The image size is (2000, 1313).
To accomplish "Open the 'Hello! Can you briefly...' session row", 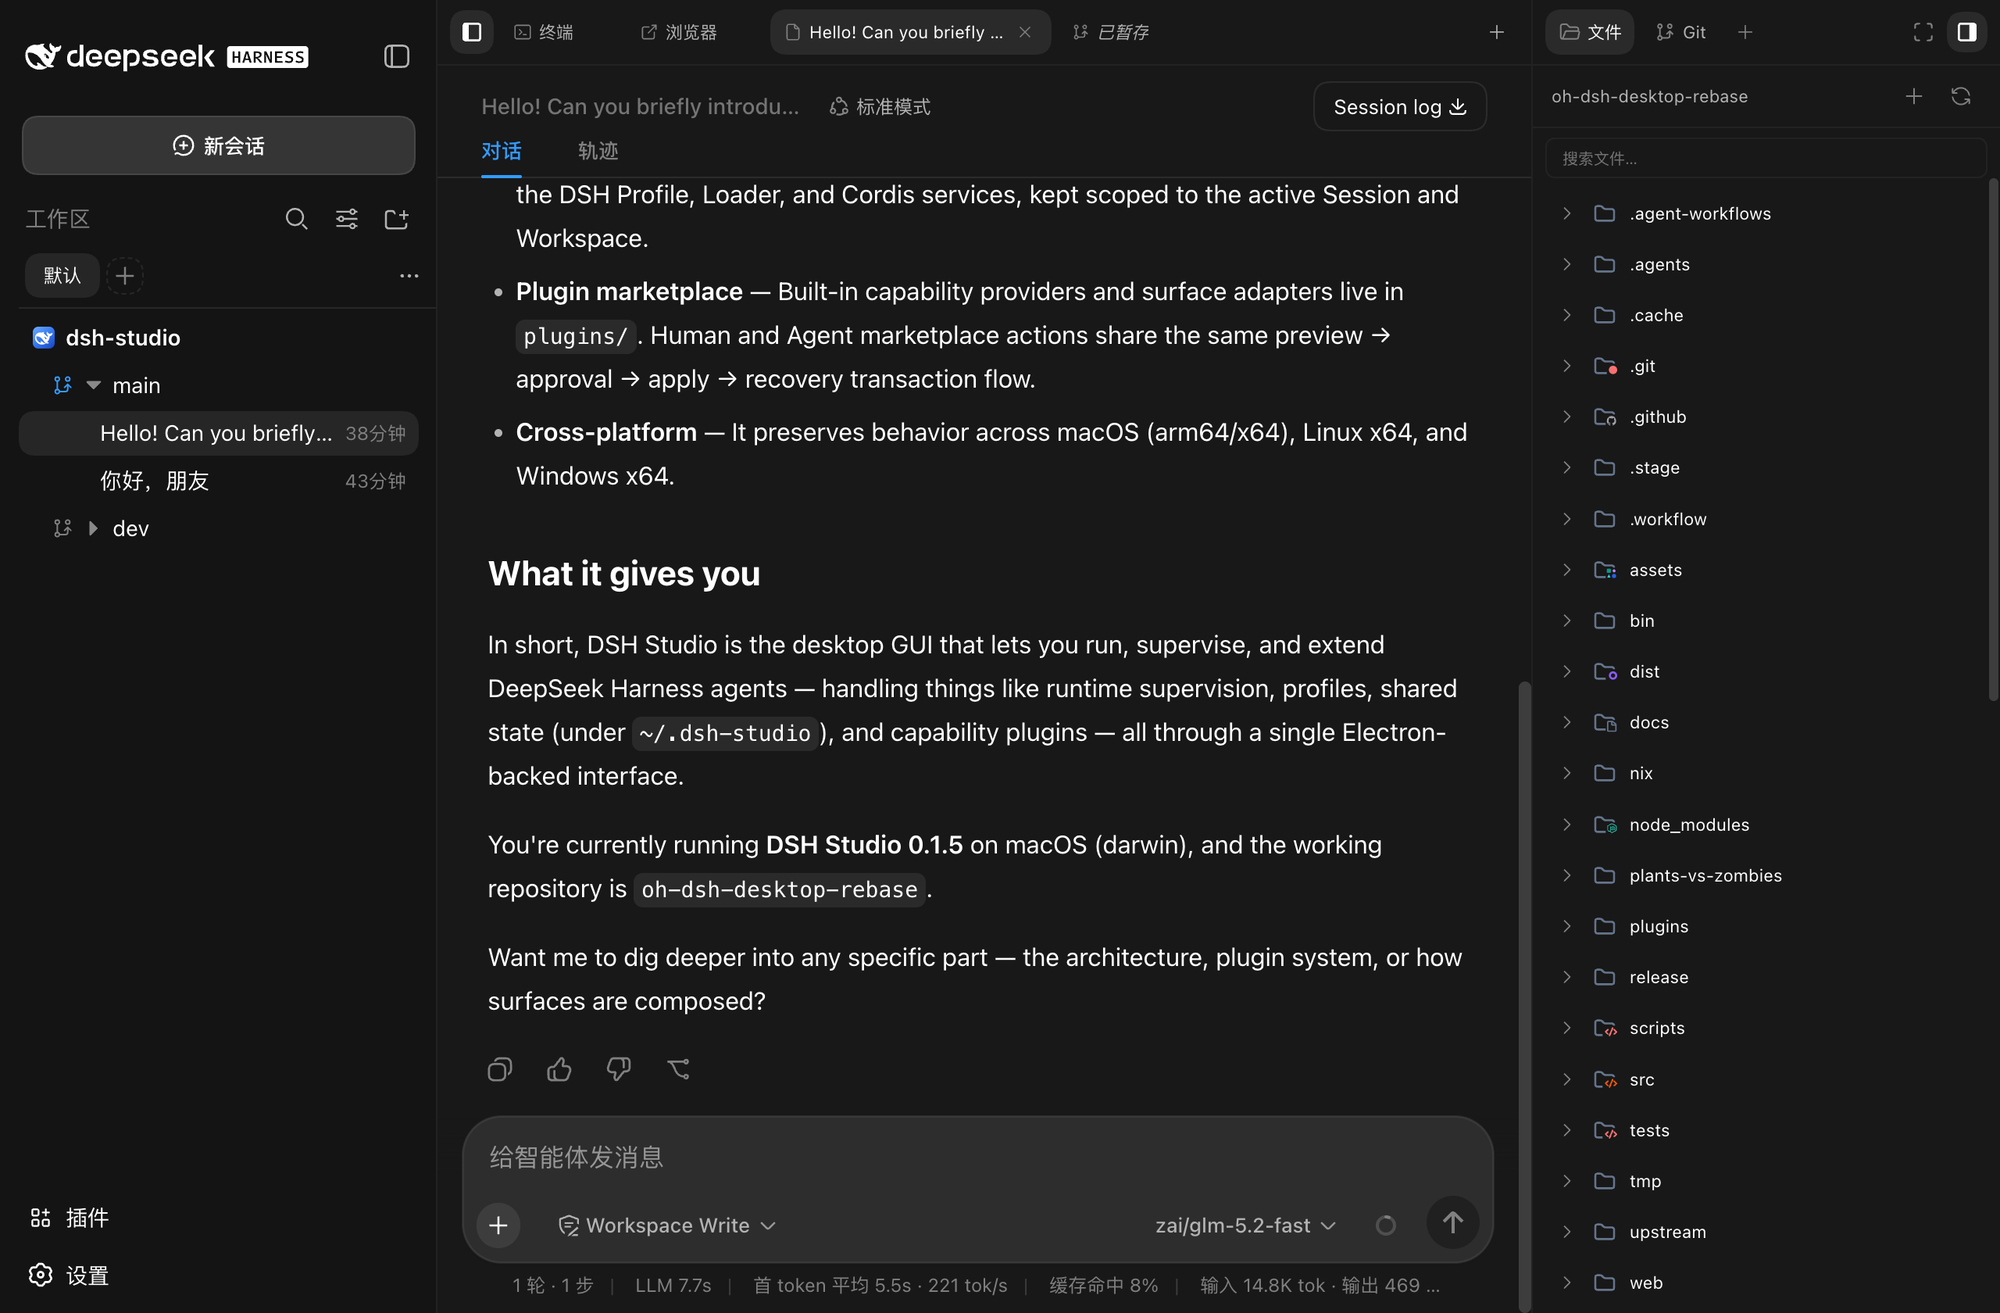I will [219, 433].
